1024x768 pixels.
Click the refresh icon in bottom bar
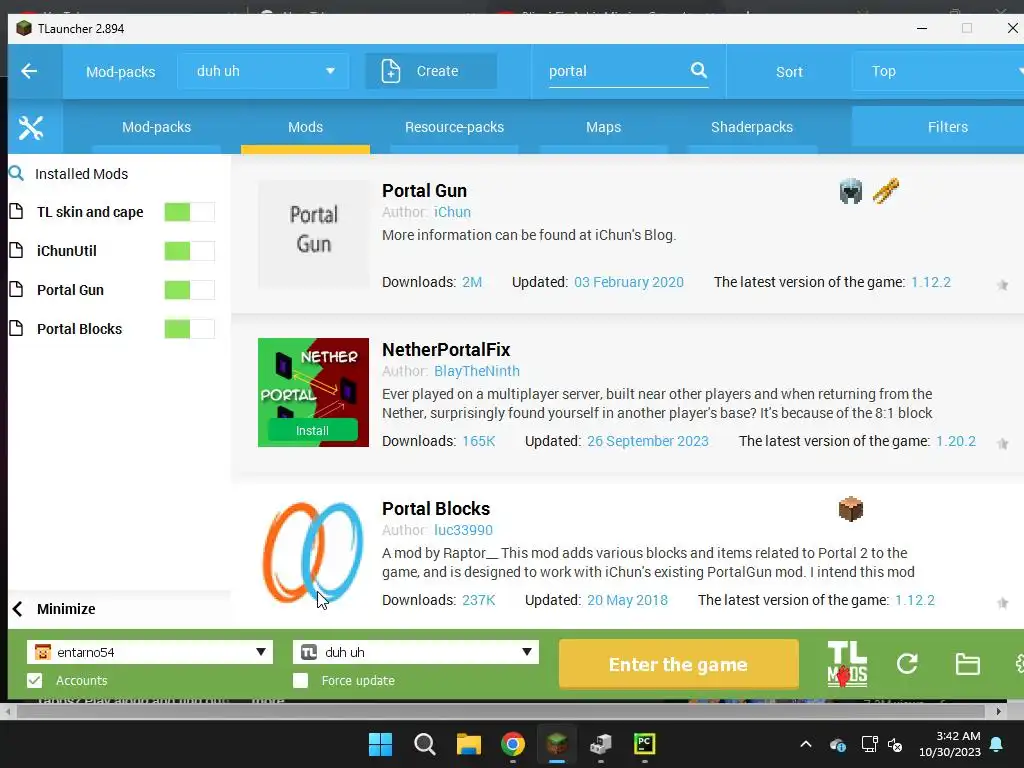tap(907, 664)
